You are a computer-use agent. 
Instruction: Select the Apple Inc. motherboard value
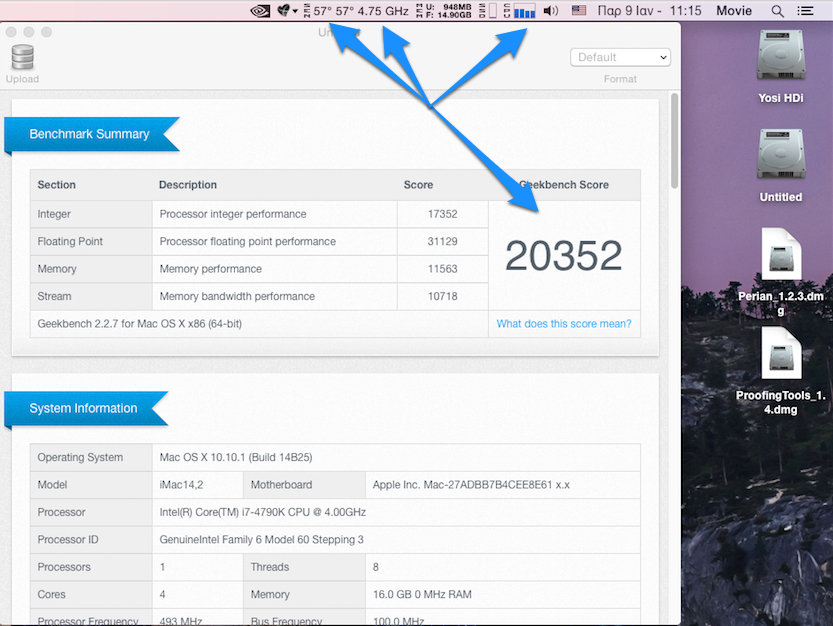[x=471, y=485]
